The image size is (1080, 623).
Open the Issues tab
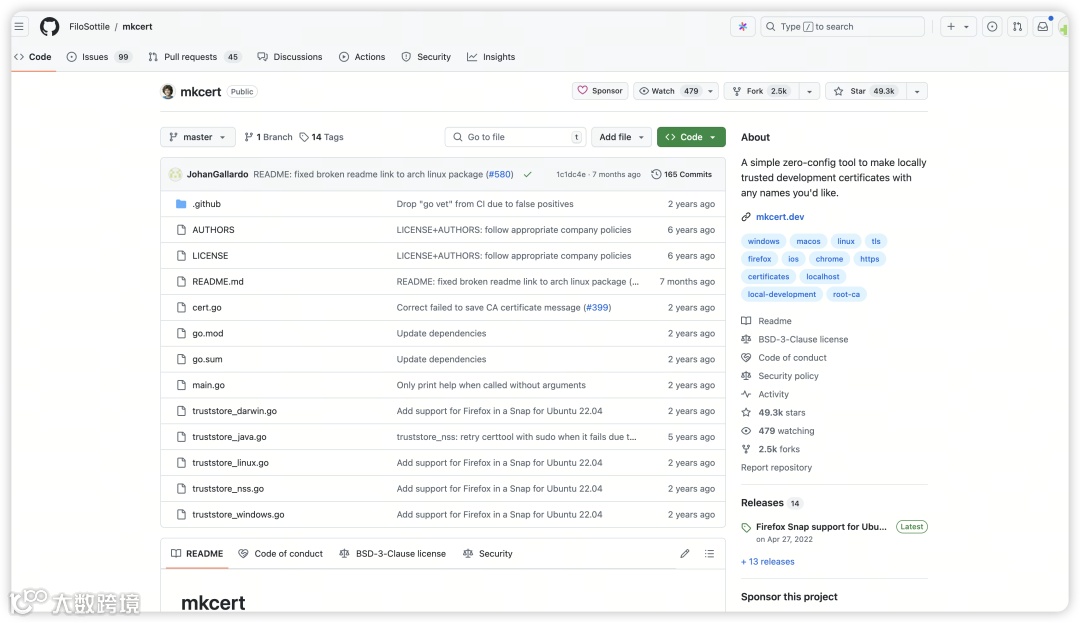(98, 57)
